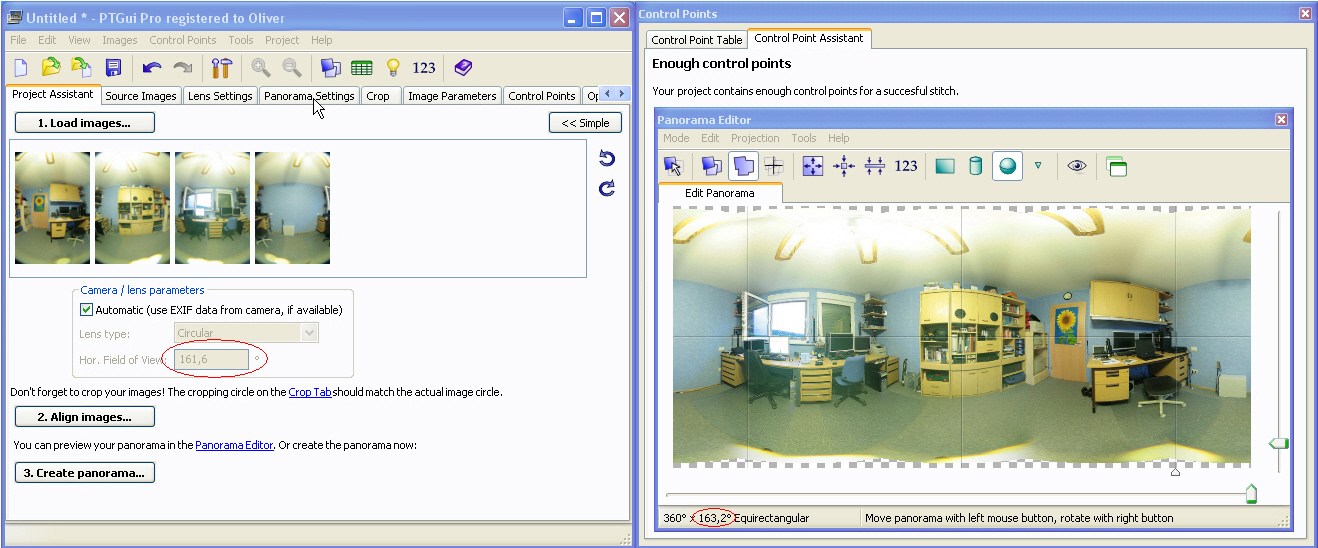Follow the Crop Tab link
Screen dimensions: 1318x548
click(x=310, y=392)
